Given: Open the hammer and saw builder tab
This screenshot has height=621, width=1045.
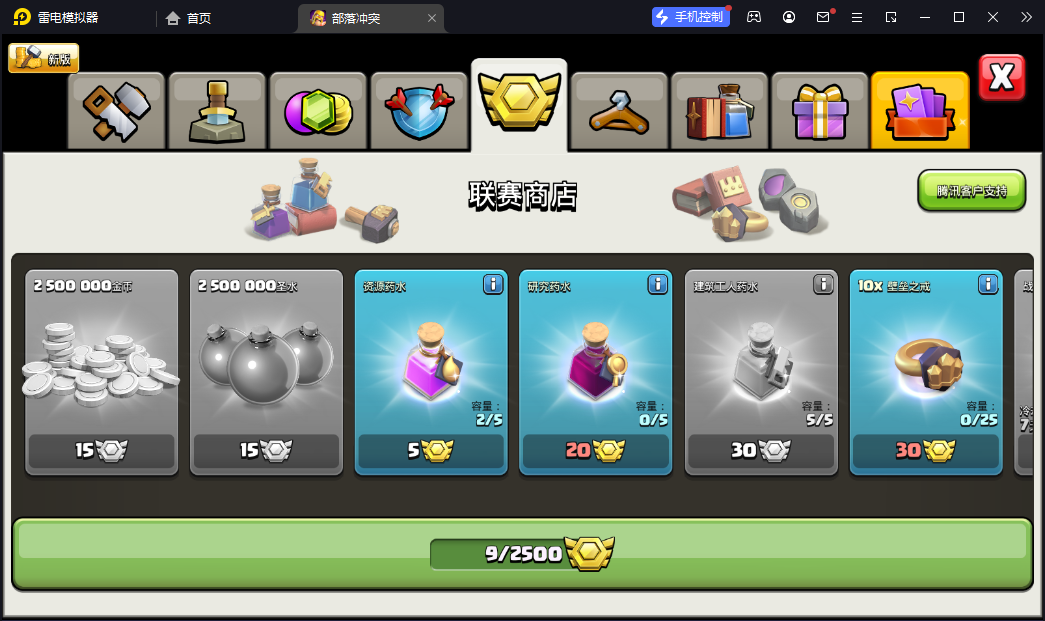Looking at the screenshot, I should click(117, 111).
